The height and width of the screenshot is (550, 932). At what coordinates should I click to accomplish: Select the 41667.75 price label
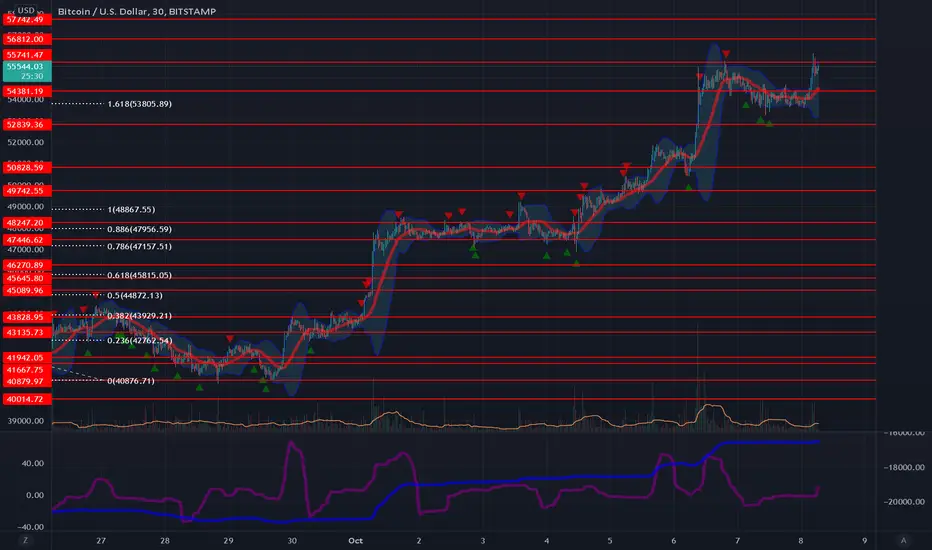point(27,370)
